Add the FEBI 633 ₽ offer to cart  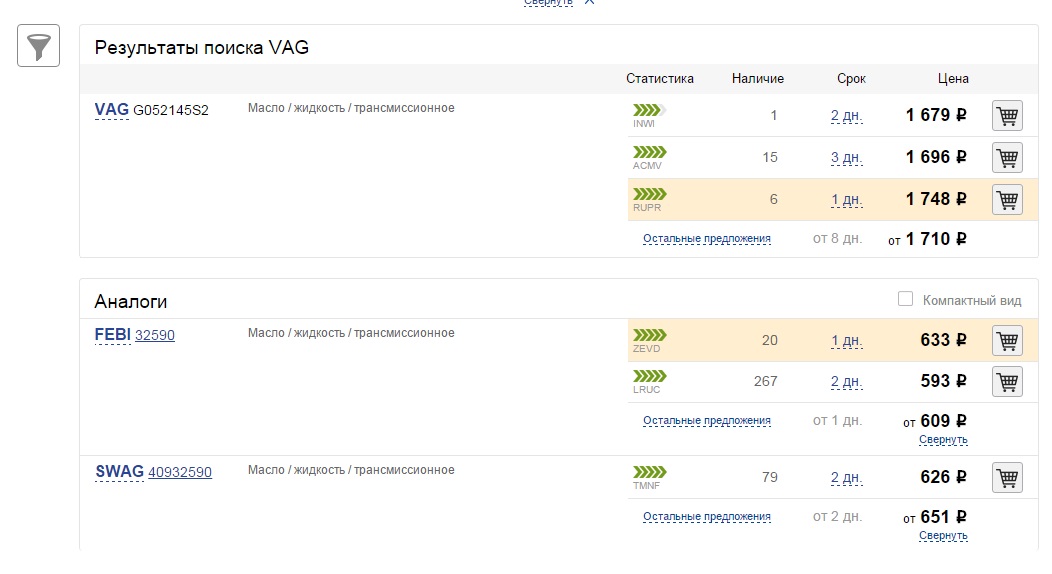tap(1007, 340)
